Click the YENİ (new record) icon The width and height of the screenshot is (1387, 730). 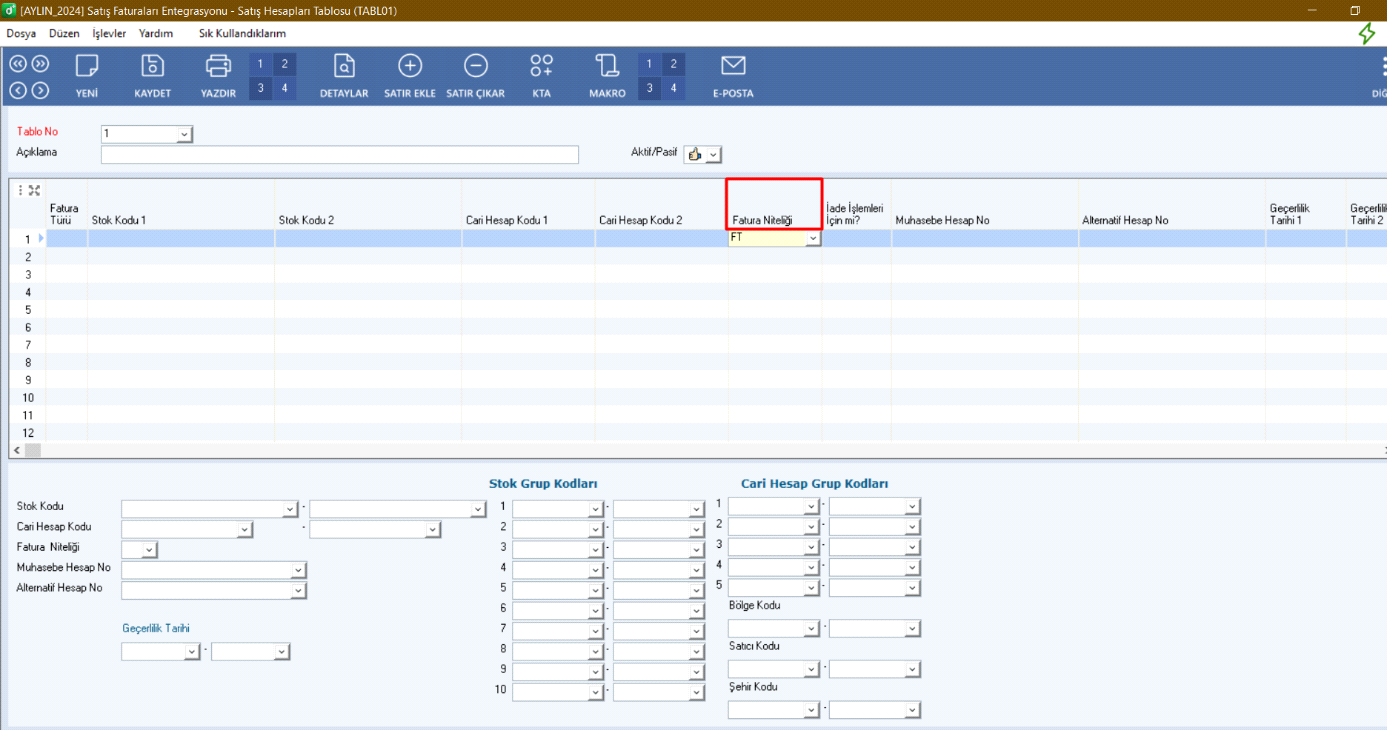click(x=87, y=67)
